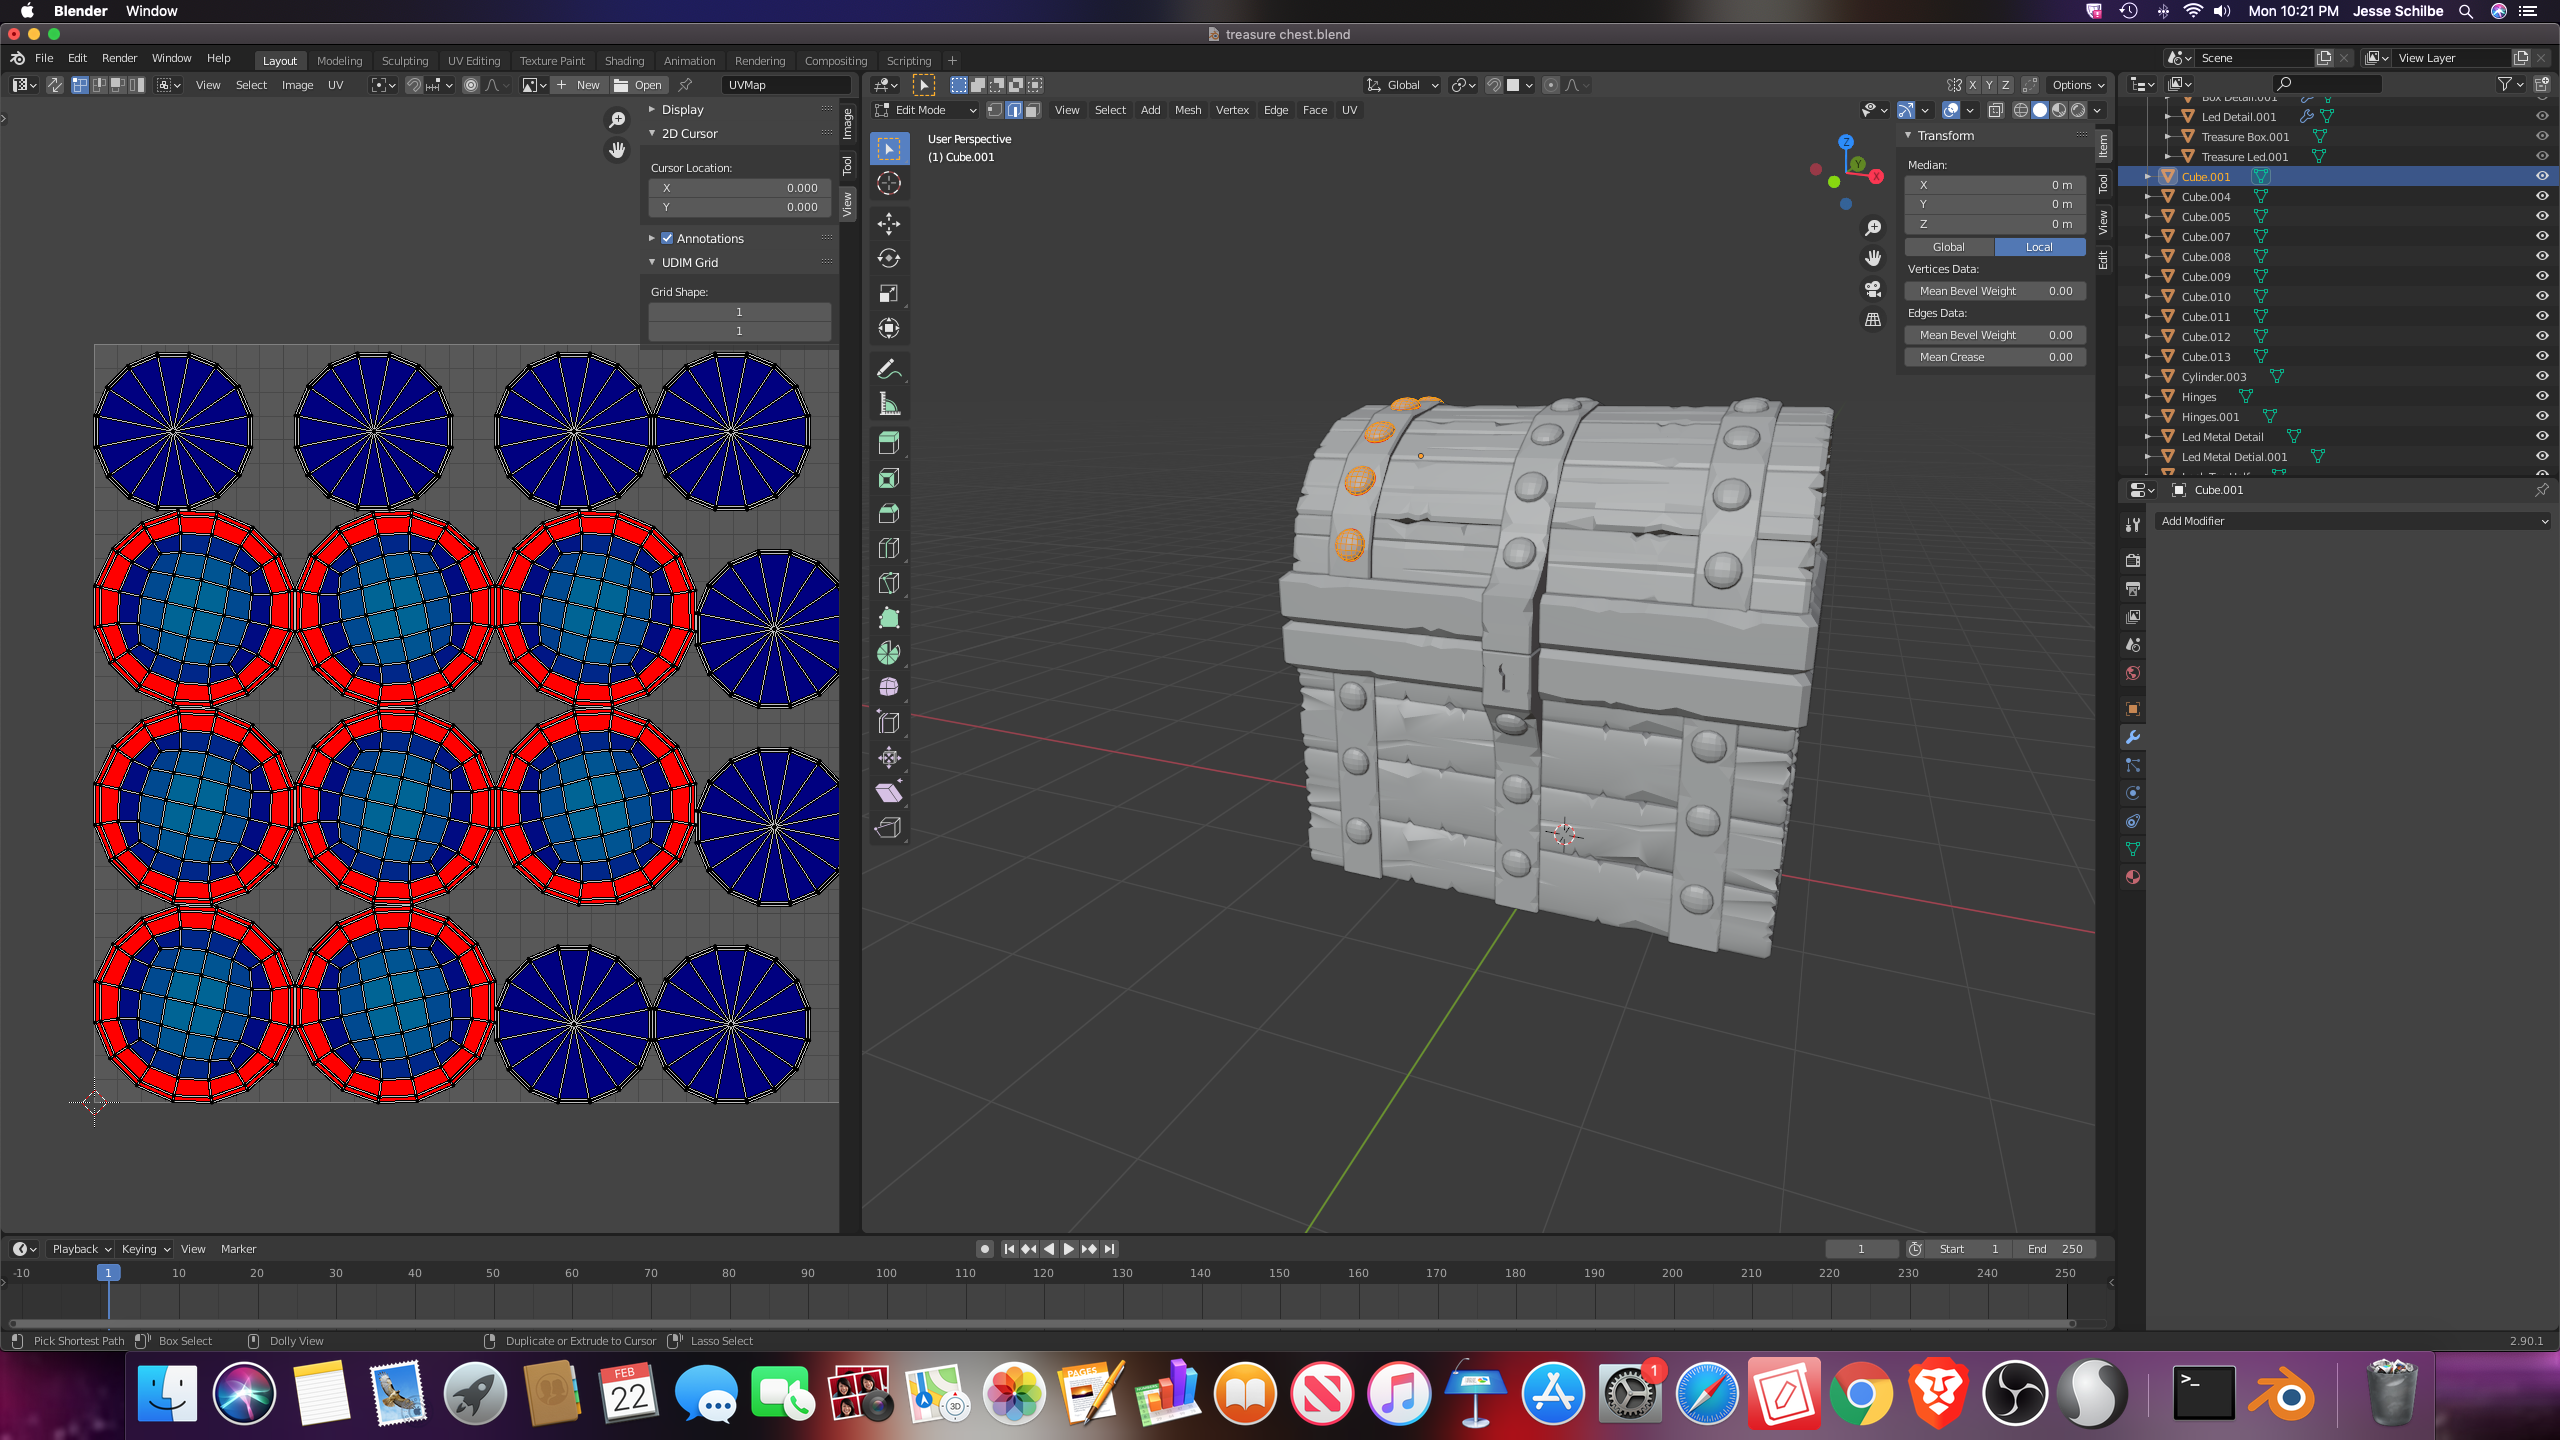Select the Knife tool in viewport toolbar
2560x1440 pixels.
888,583
